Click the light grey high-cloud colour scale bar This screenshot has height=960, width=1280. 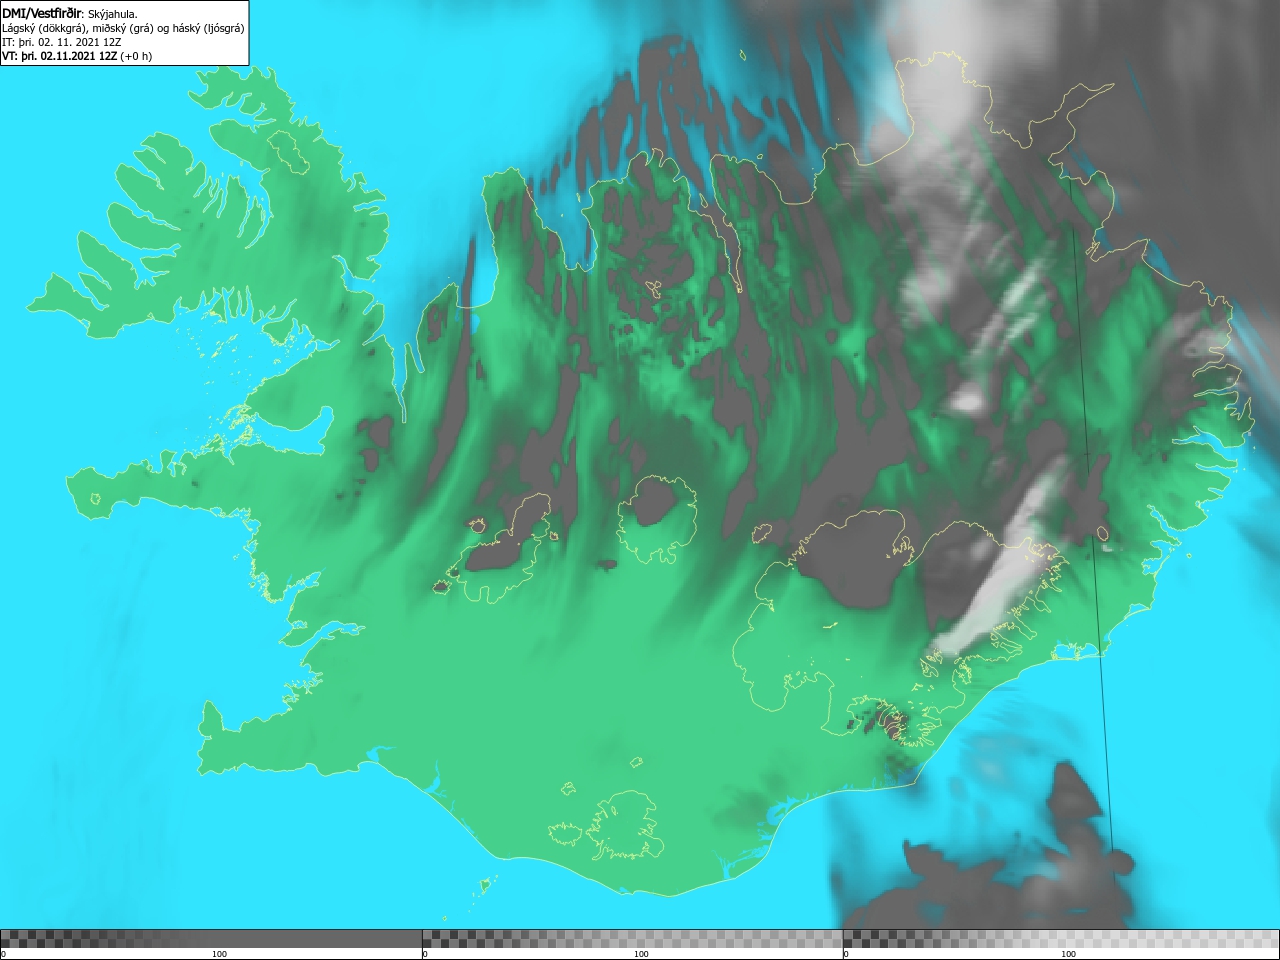[x=1061, y=939]
